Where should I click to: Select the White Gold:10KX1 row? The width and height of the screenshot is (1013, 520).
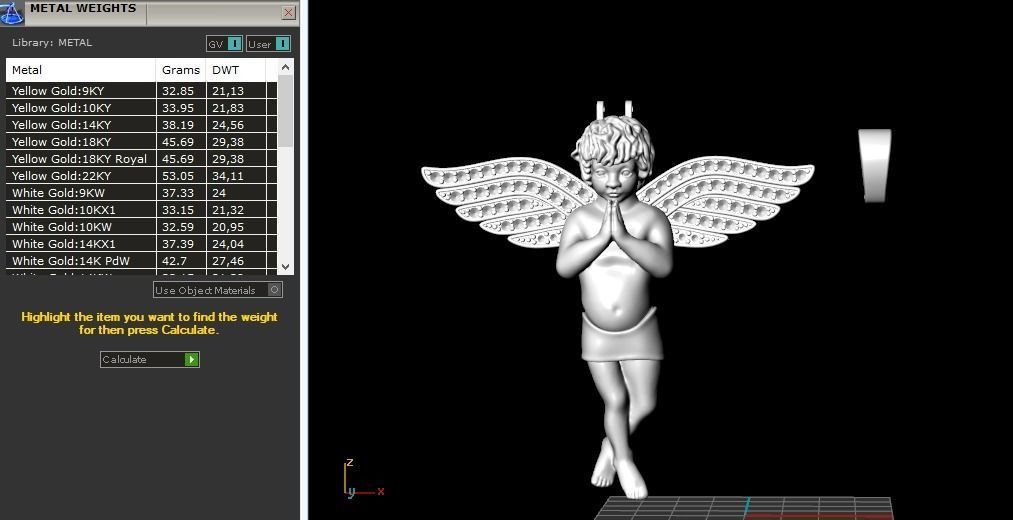[x=141, y=209]
